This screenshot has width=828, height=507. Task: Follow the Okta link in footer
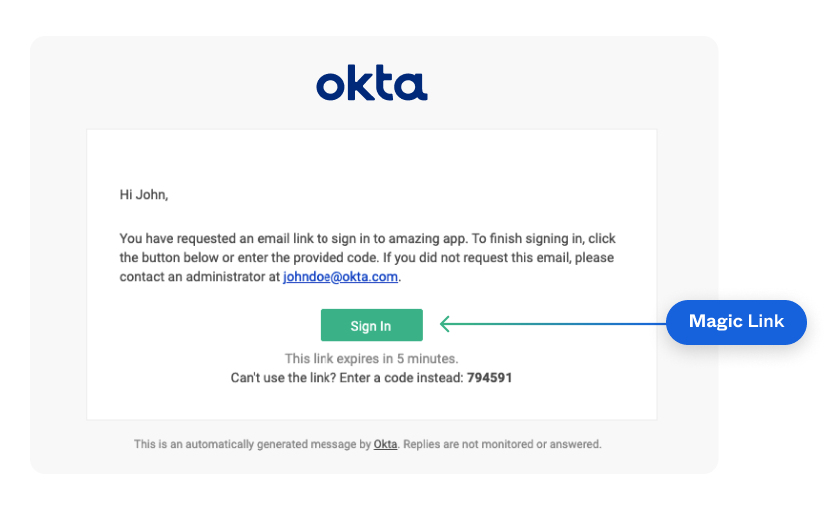point(385,444)
